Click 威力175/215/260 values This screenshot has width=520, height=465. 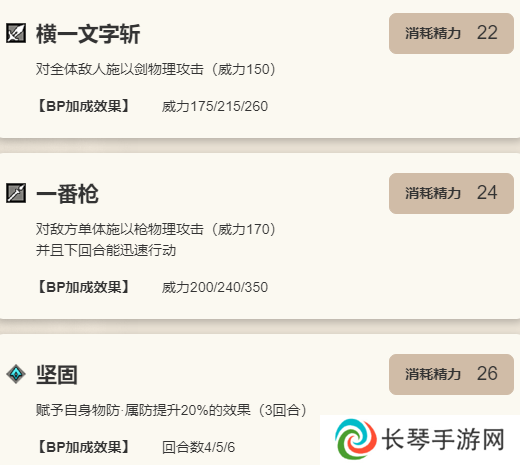(x=215, y=107)
